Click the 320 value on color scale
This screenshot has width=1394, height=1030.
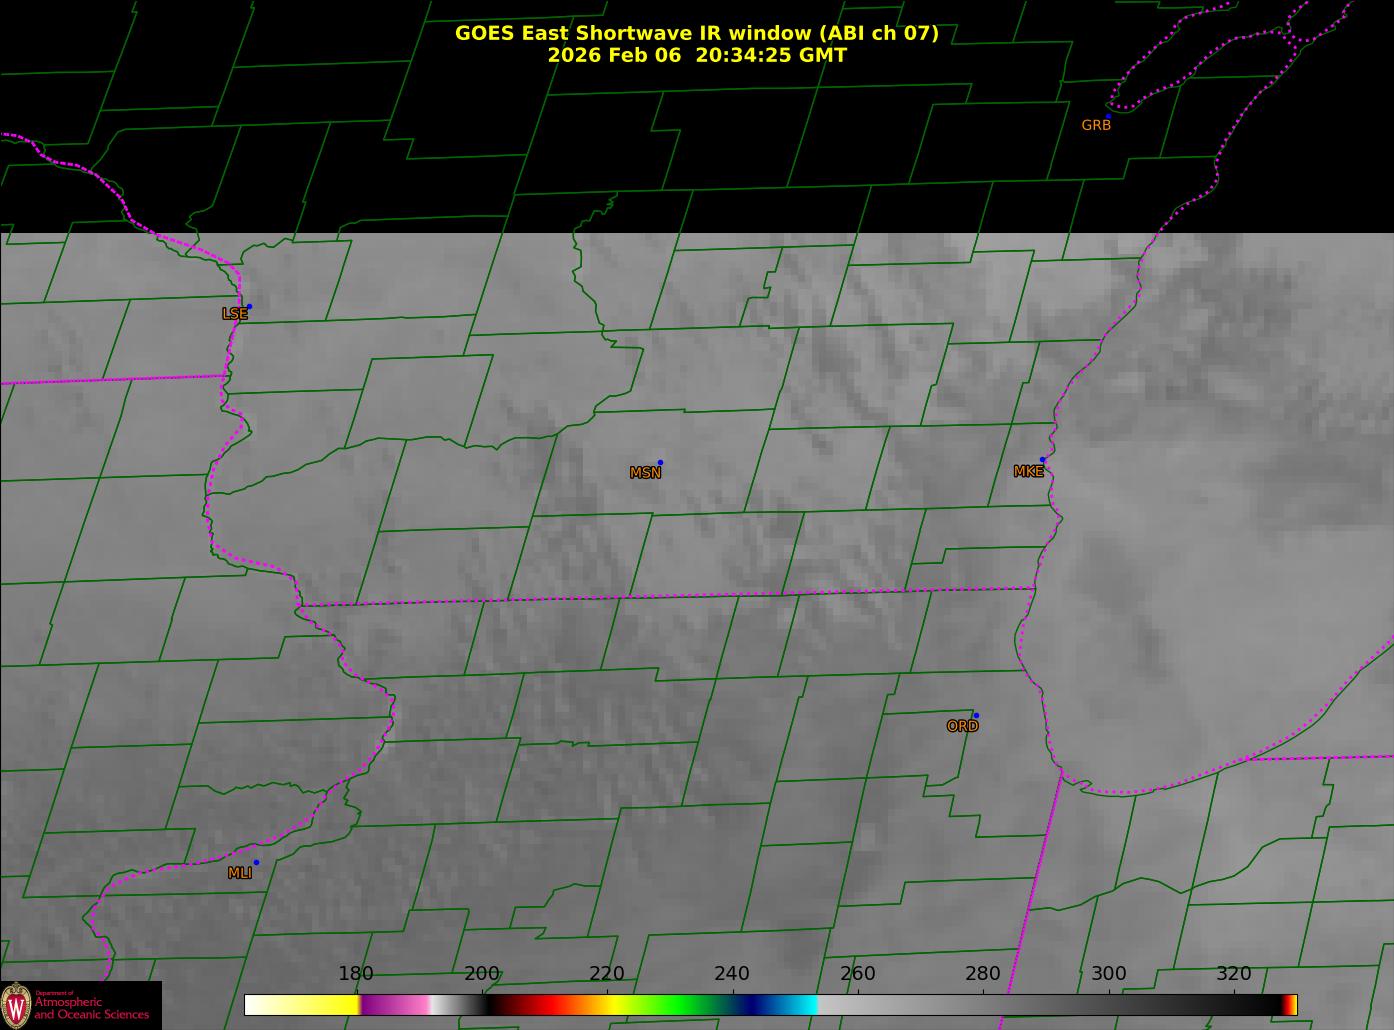click(x=1233, y=974)
